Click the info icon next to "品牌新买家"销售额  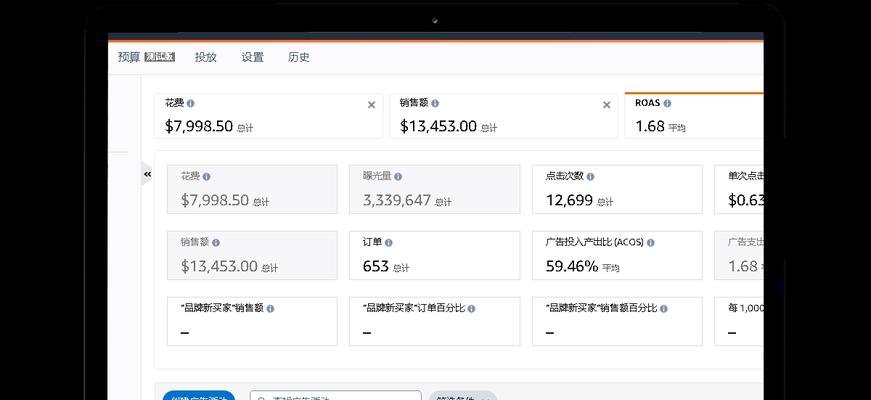click(270, 308)
